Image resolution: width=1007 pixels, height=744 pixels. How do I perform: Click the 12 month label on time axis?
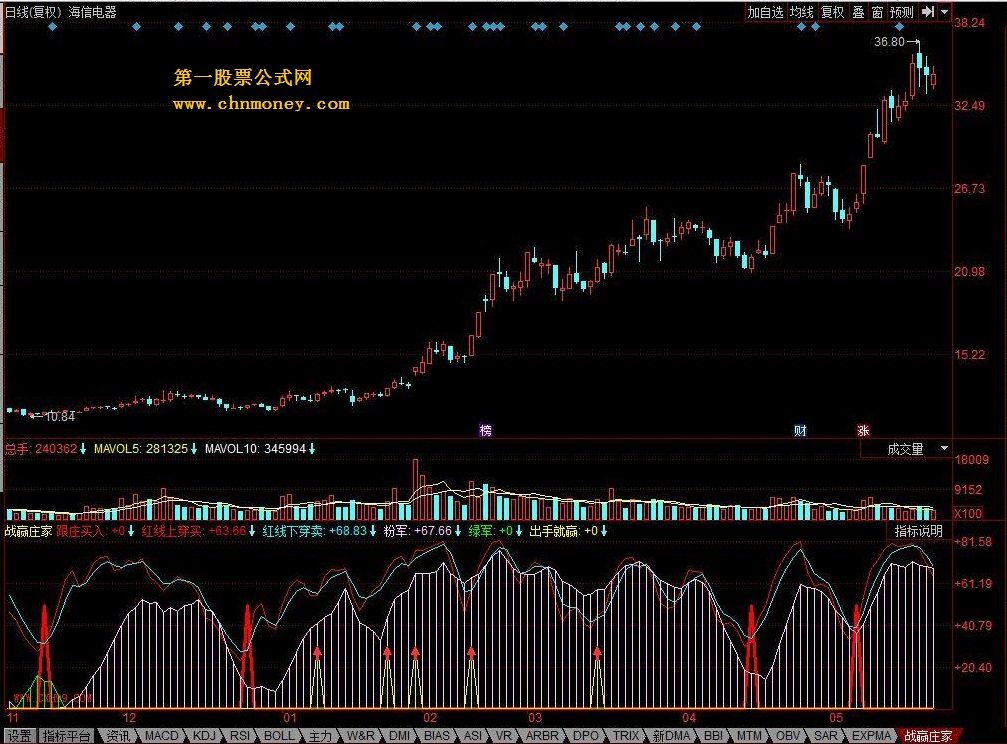(130, 718)
